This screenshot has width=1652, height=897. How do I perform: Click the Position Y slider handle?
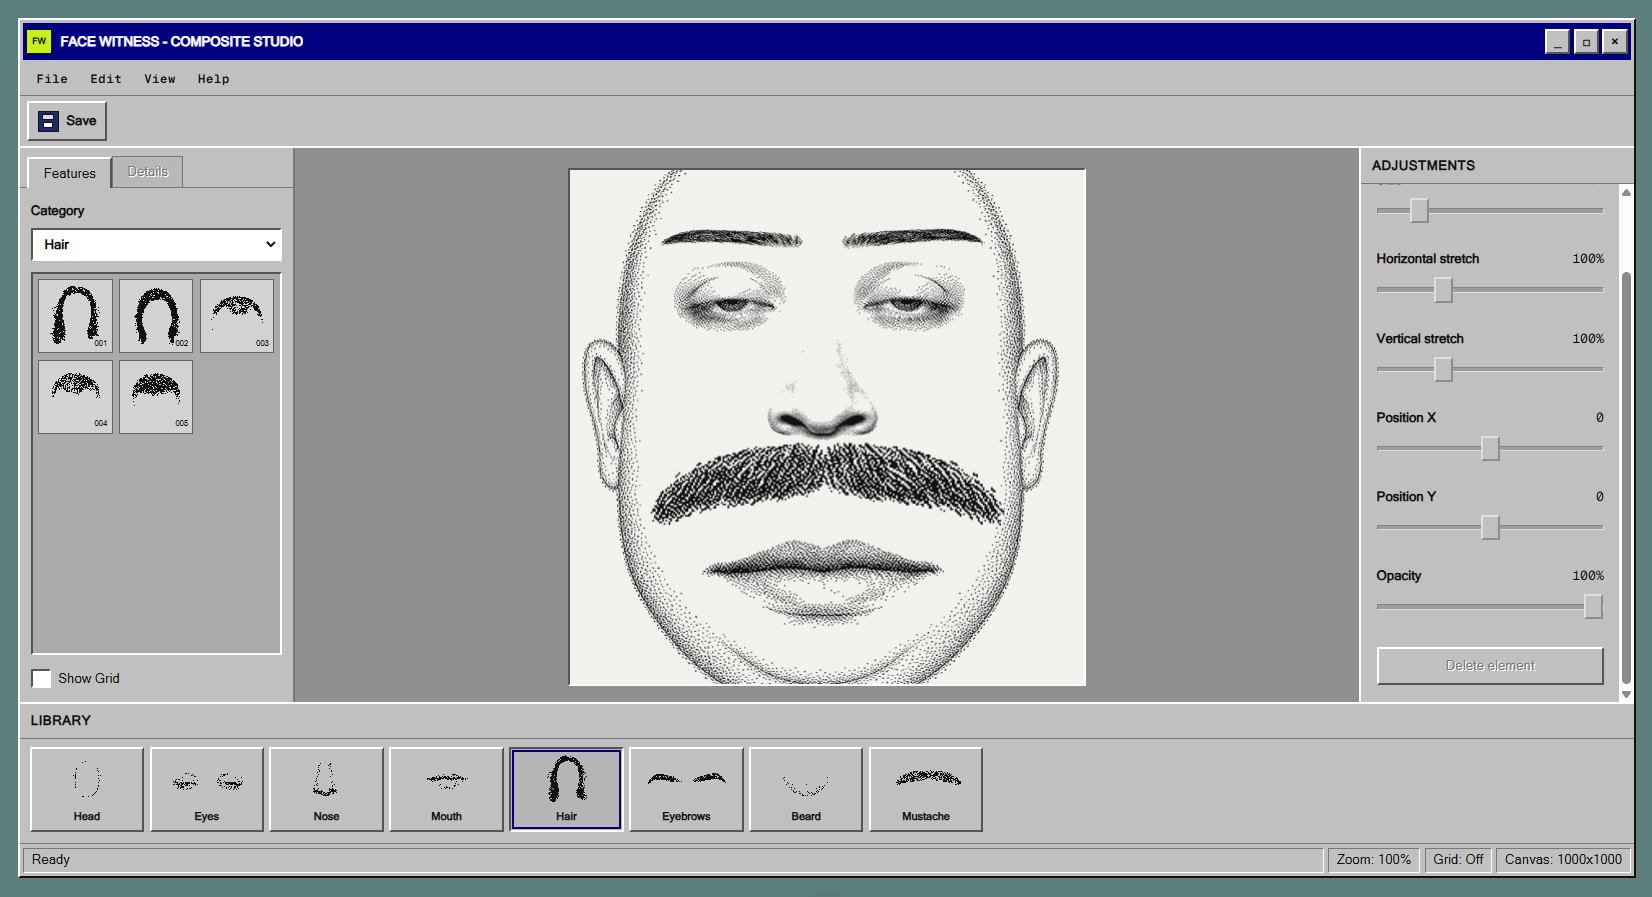pos(1490,527)
